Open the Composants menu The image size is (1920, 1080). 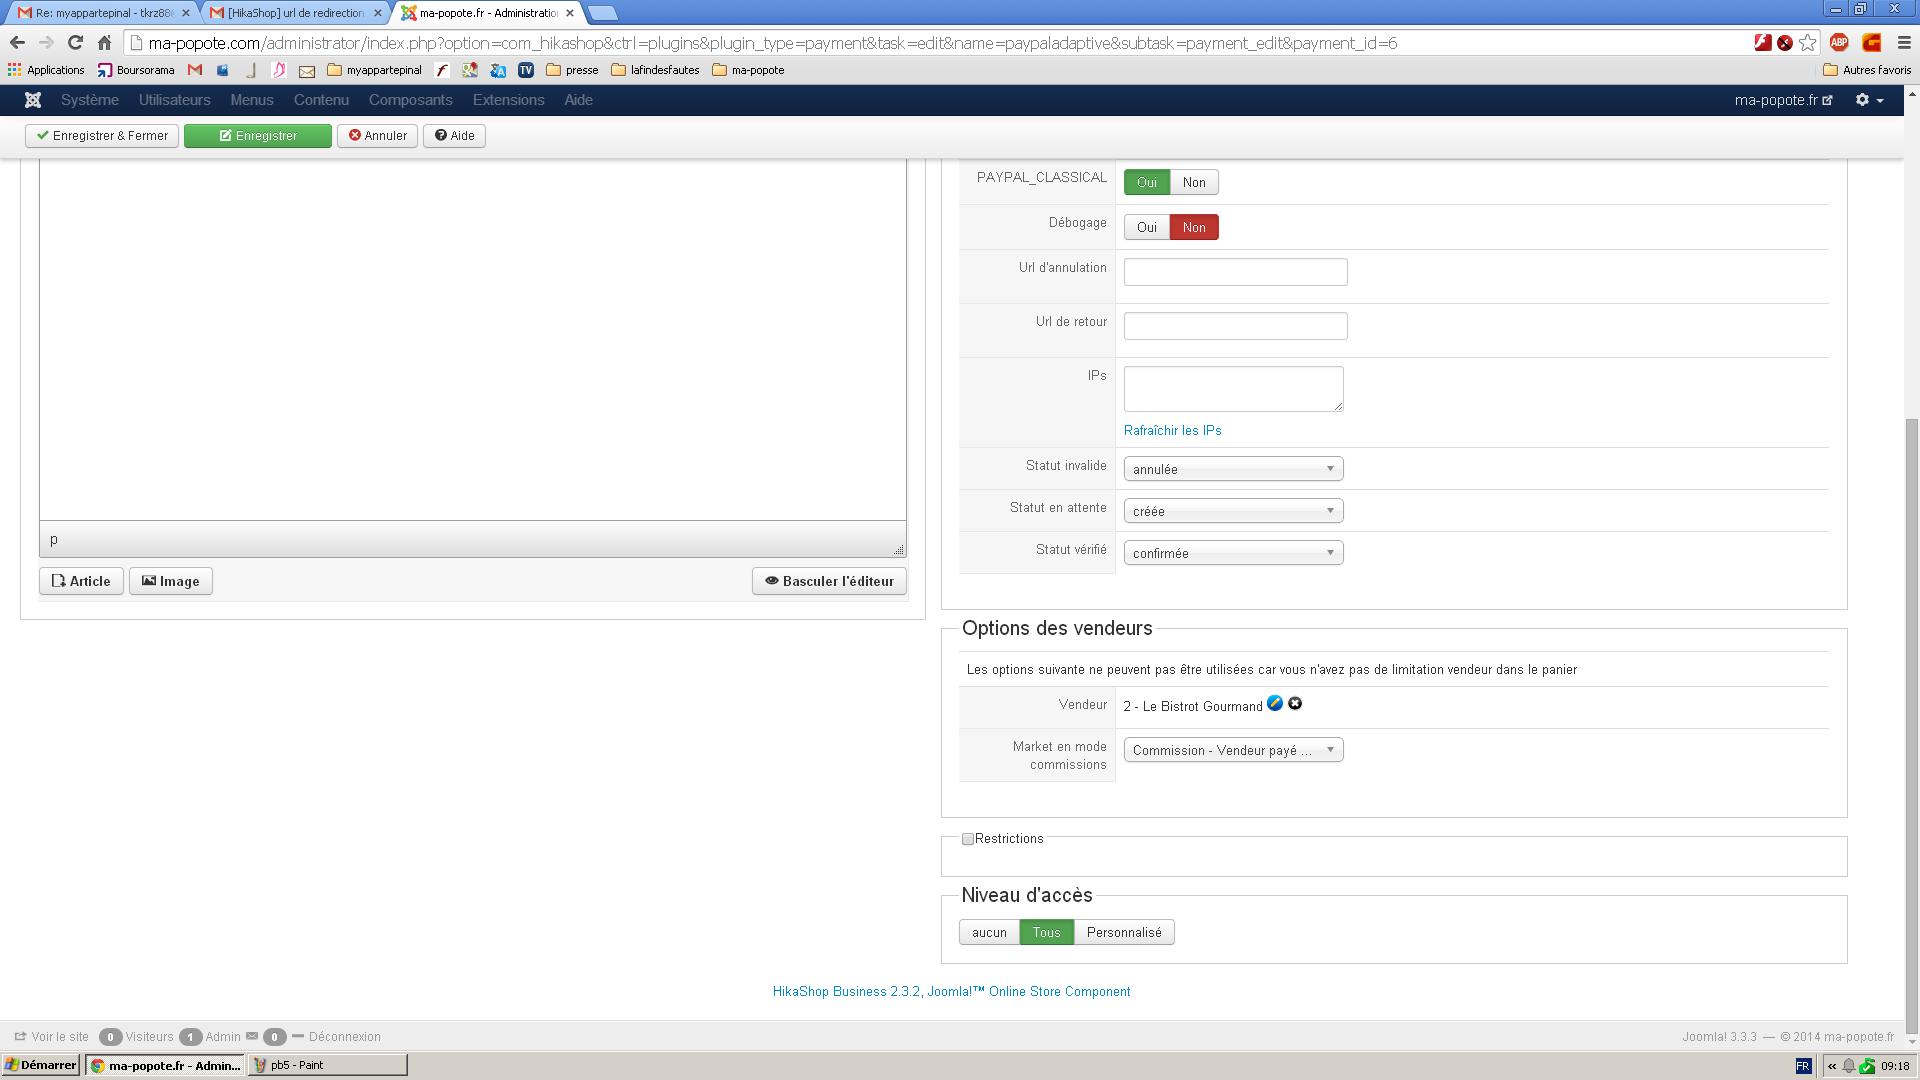[410, 100]
